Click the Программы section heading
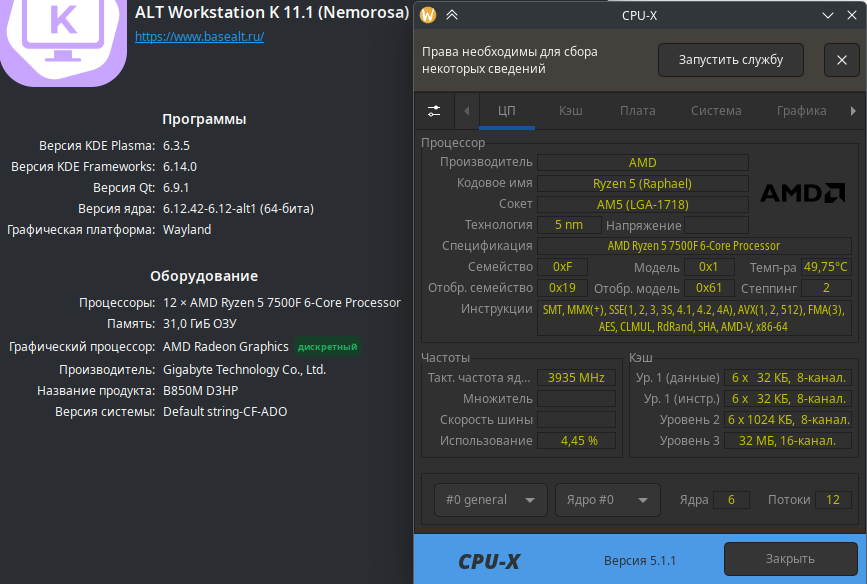 coord(204,119)
